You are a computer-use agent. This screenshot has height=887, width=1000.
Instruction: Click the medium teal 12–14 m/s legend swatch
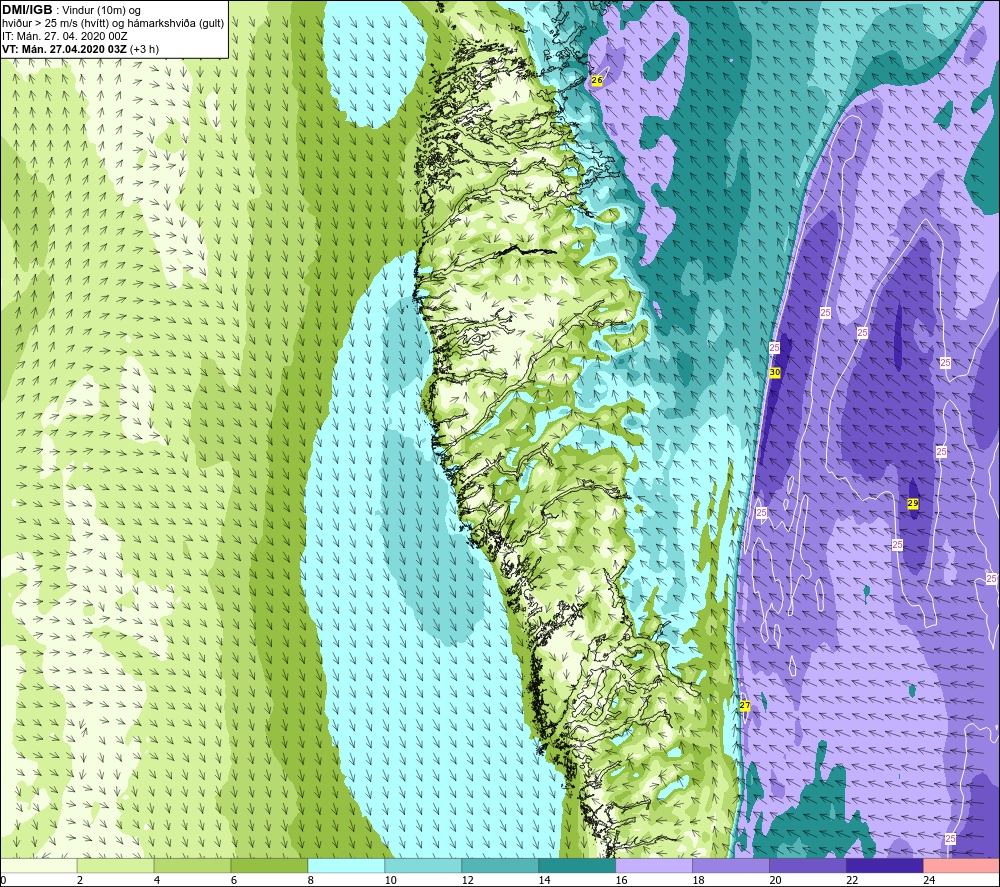500,865
